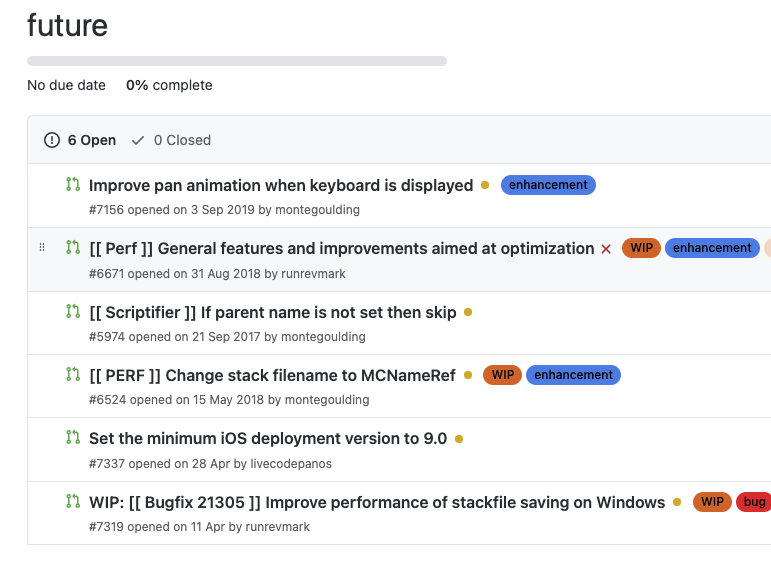Click pull request icon beside iOS deployment item
Image resolution: width=771 pixels, height=569 pixels.
coord(72,437)
